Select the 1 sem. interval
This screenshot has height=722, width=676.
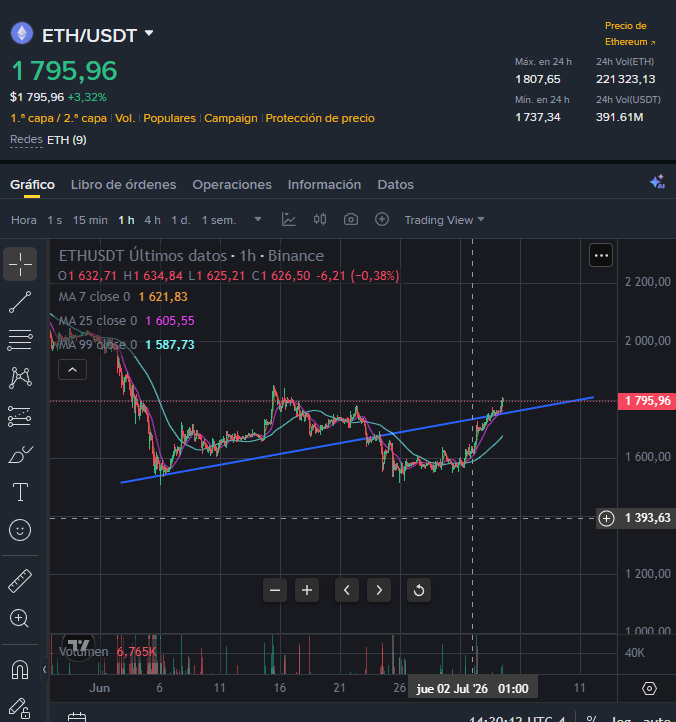pyautogui.click(x=219, y=220)
